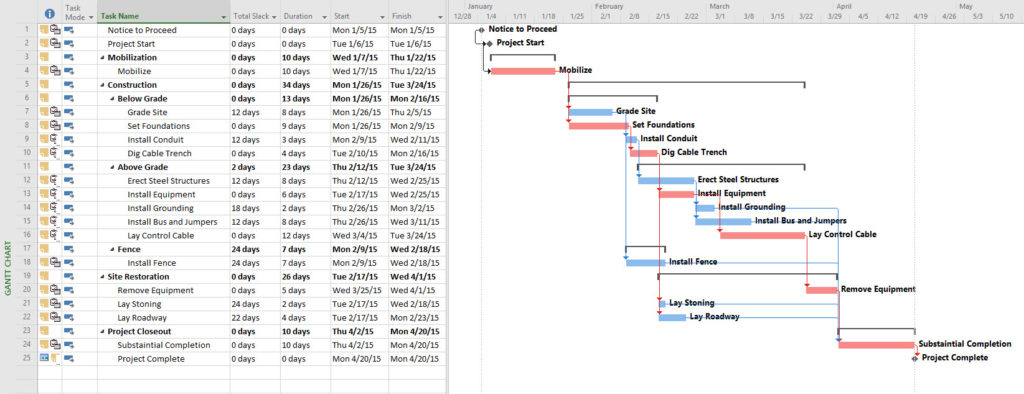The image size is (1024, 394).
Task: Click the Wed 3/4/15 Start cell
Action: [359, 235]
